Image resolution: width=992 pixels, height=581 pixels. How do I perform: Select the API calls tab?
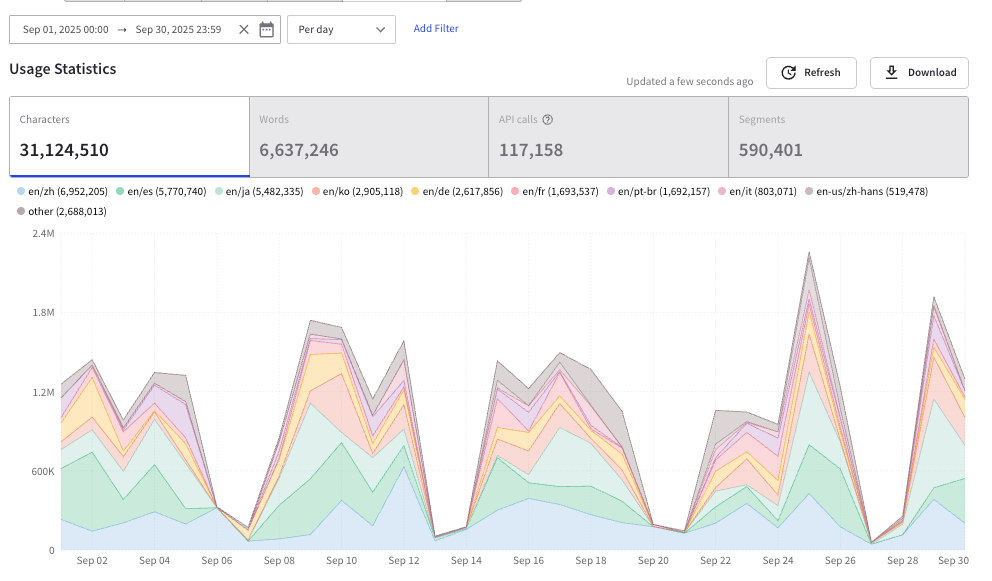click(x=608, y=136)
